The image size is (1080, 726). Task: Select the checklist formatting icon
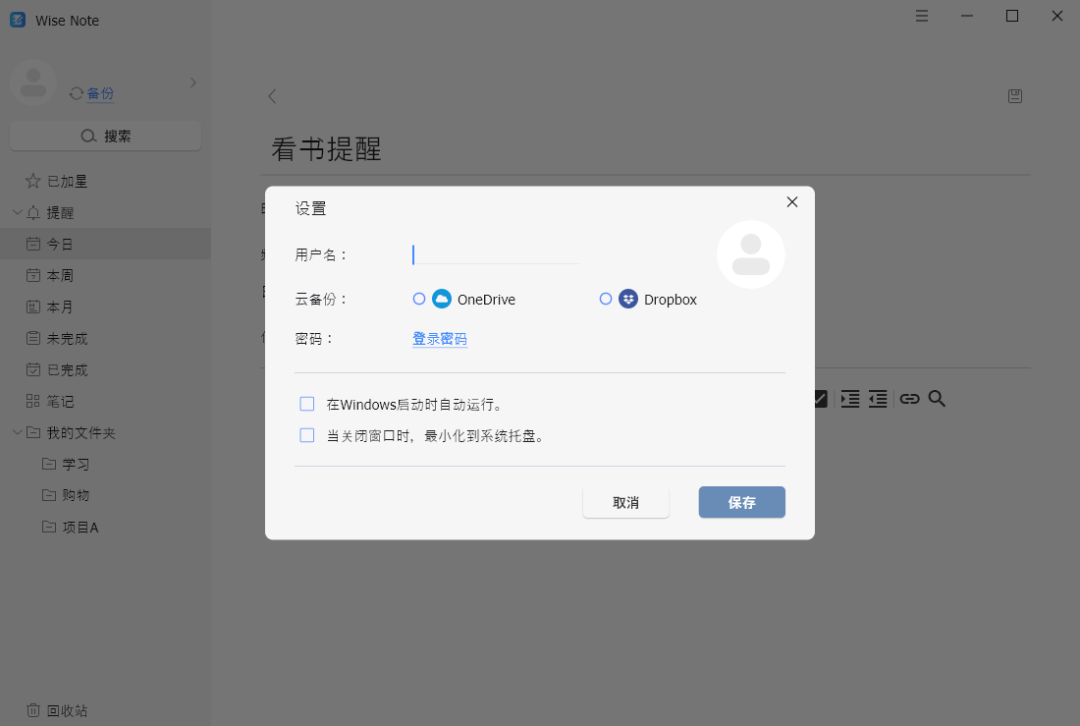point(819,398)
